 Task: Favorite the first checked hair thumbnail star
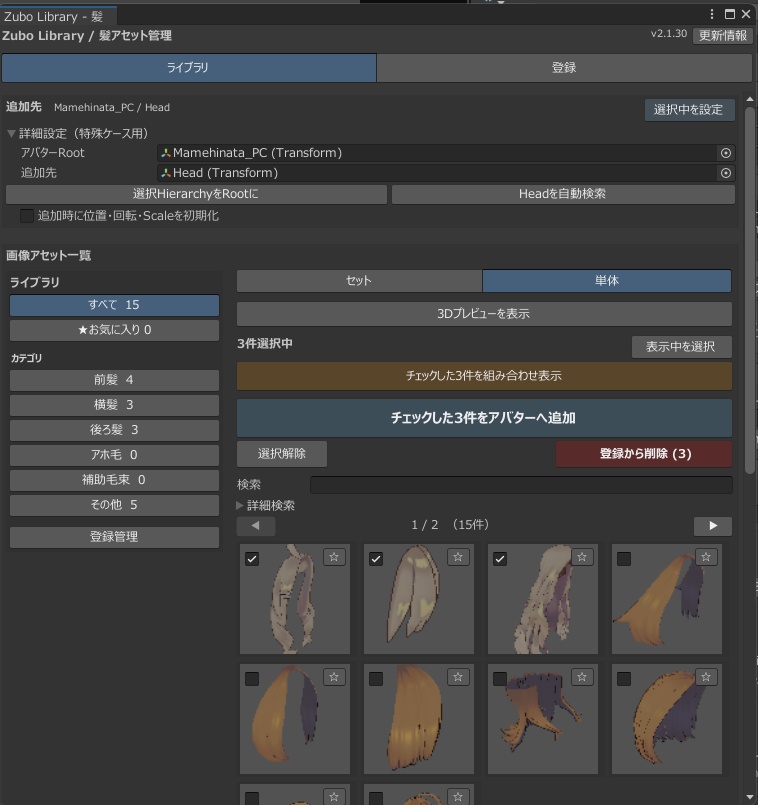pos(334,557)
